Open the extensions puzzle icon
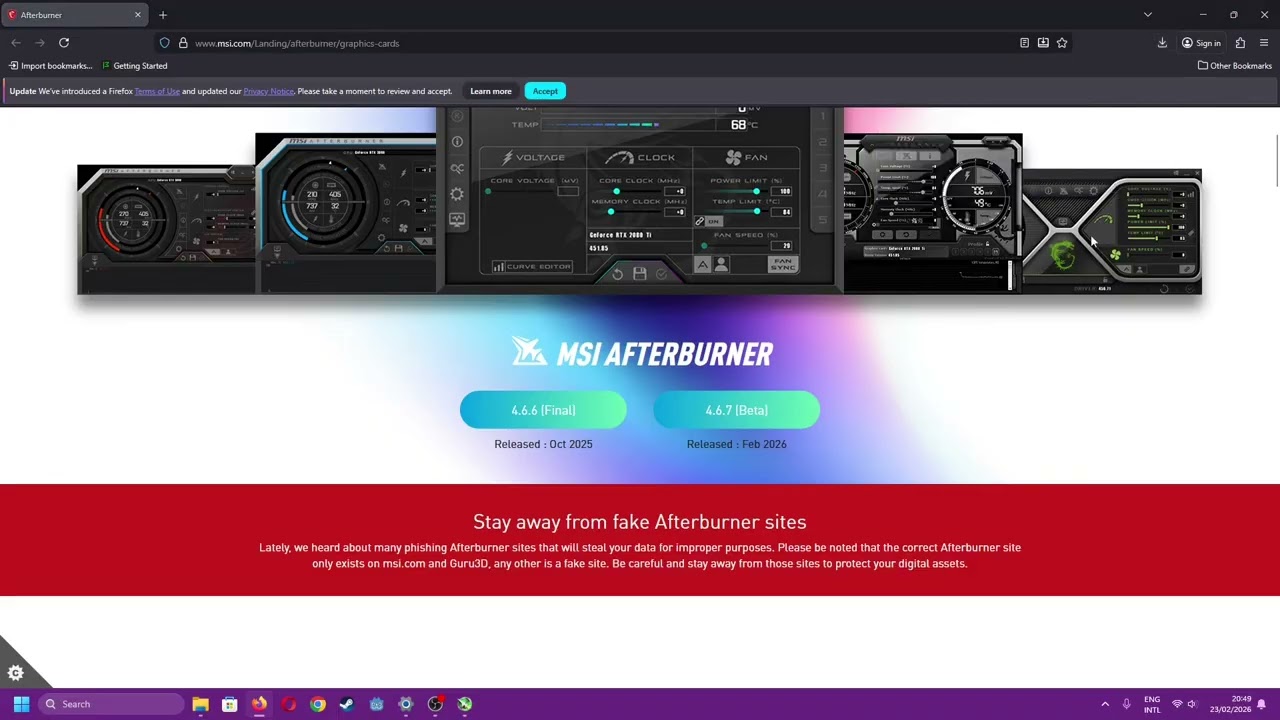Screen dimensions: 1280x720 pos(1240,43)
